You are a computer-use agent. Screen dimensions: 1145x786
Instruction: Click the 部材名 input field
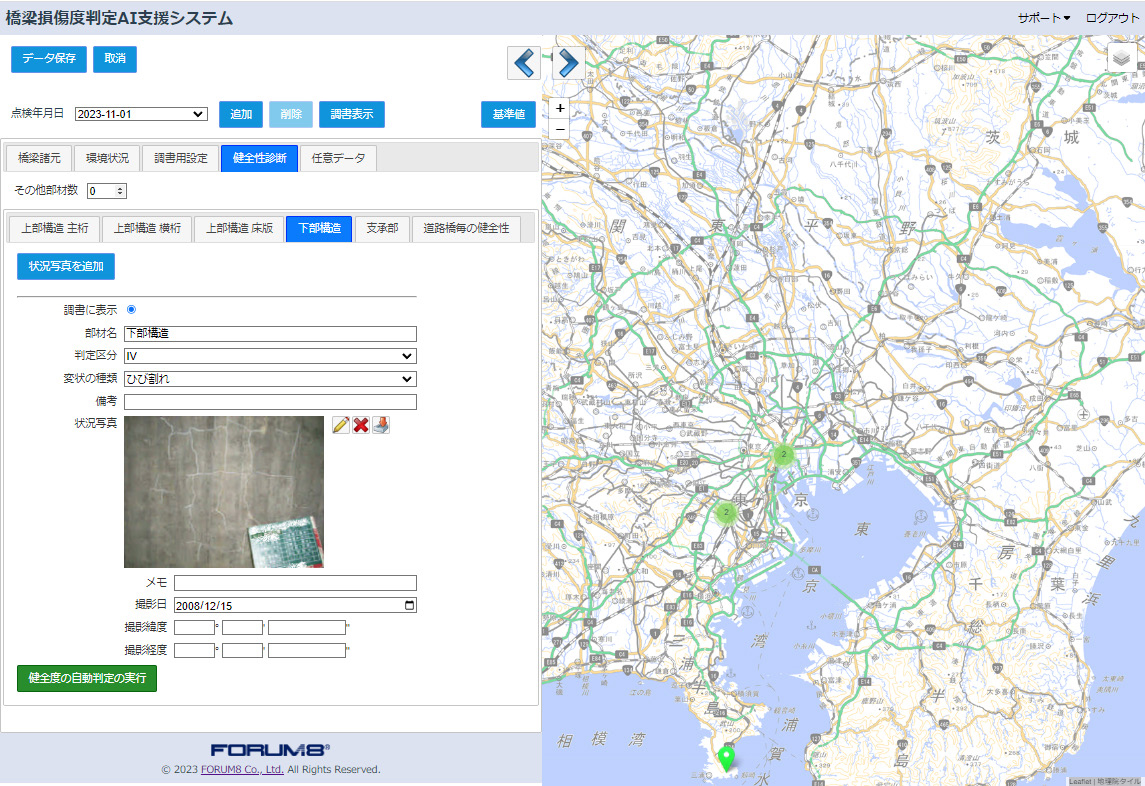click(270, 333)
